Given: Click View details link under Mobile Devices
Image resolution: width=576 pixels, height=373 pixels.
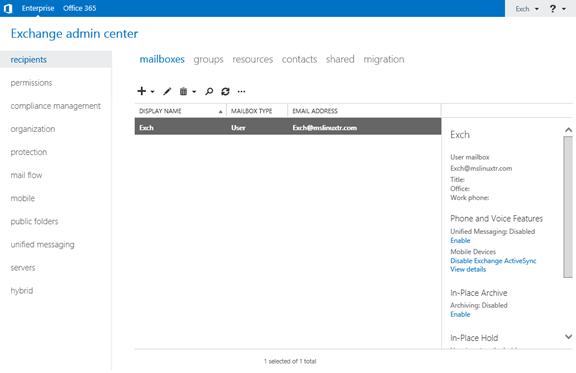Looking at the screenshot, I should click(468, 269).
